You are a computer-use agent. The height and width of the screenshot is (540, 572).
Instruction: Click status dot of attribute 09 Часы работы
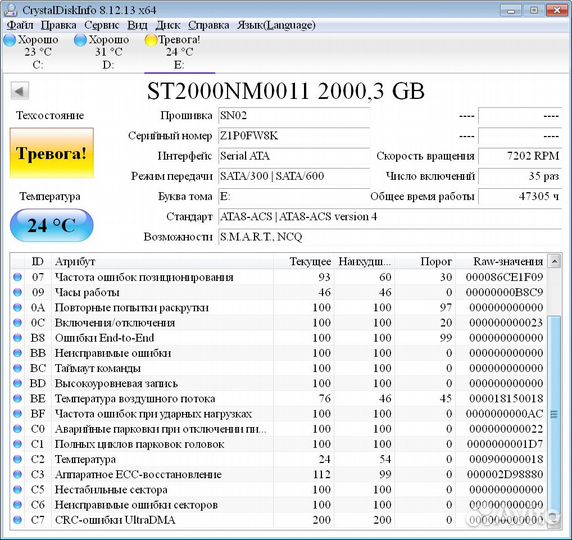click(x=18, y=292)
